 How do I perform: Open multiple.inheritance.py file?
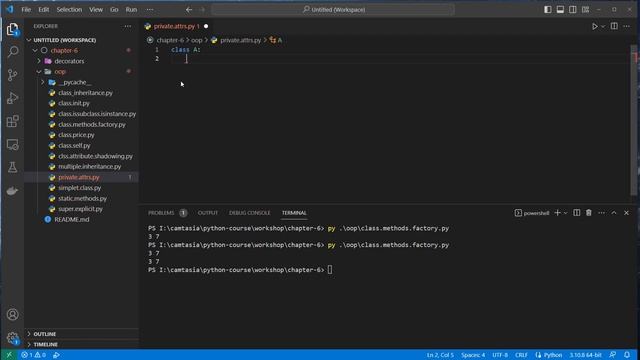(89, 167)
